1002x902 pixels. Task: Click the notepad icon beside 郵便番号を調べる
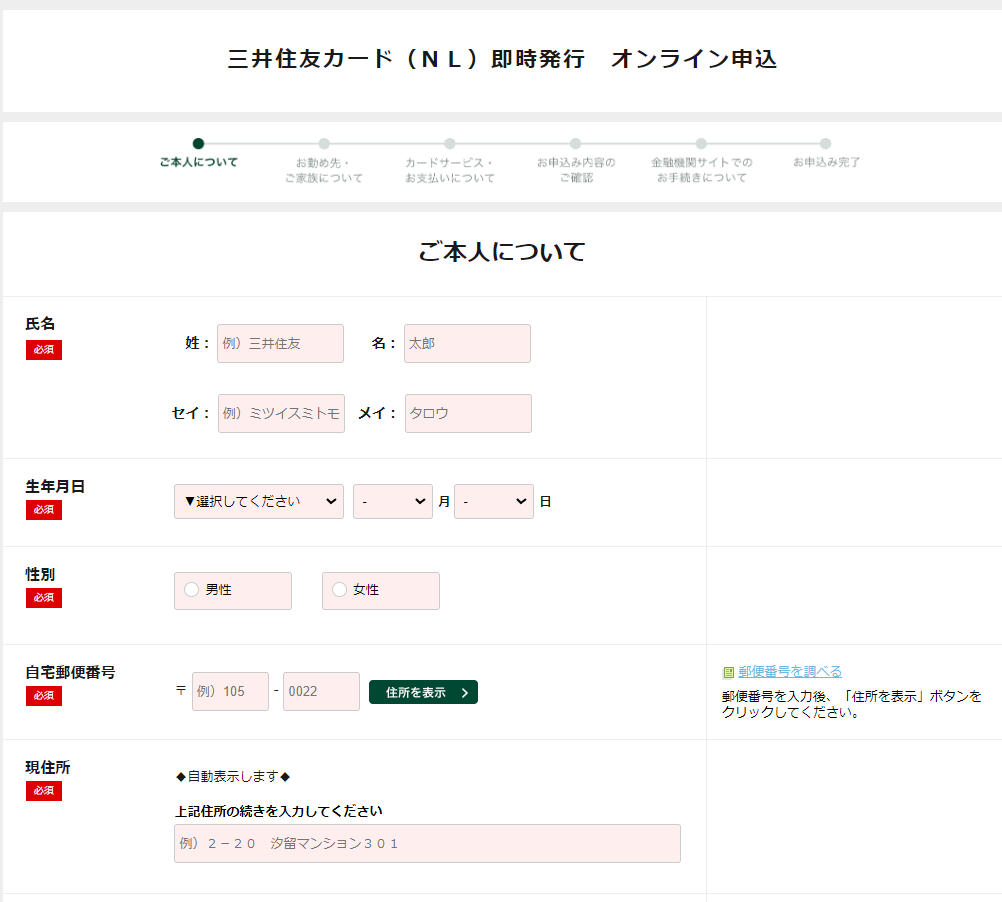[x=728, y=672]
